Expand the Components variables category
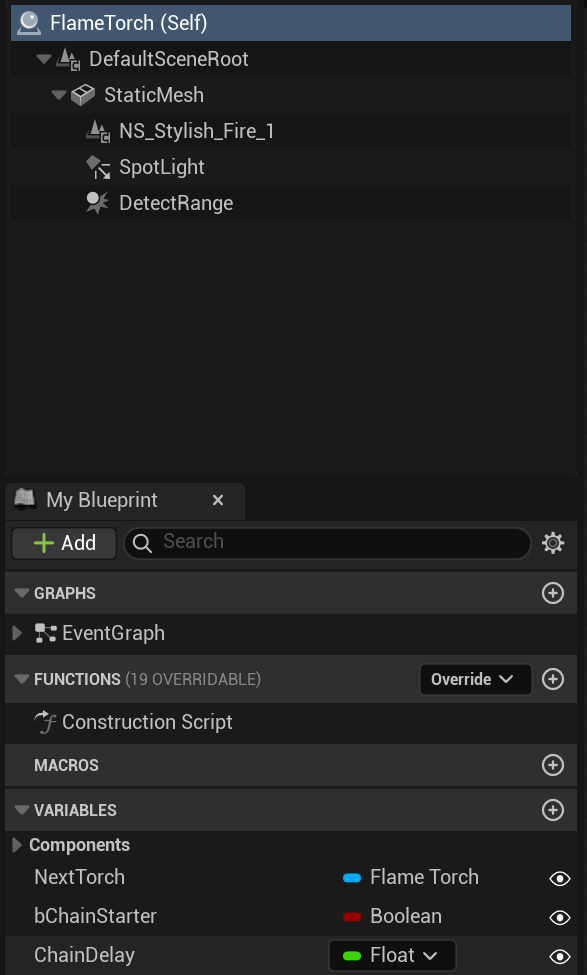587x975 pixels. click(x=17, y=845)
